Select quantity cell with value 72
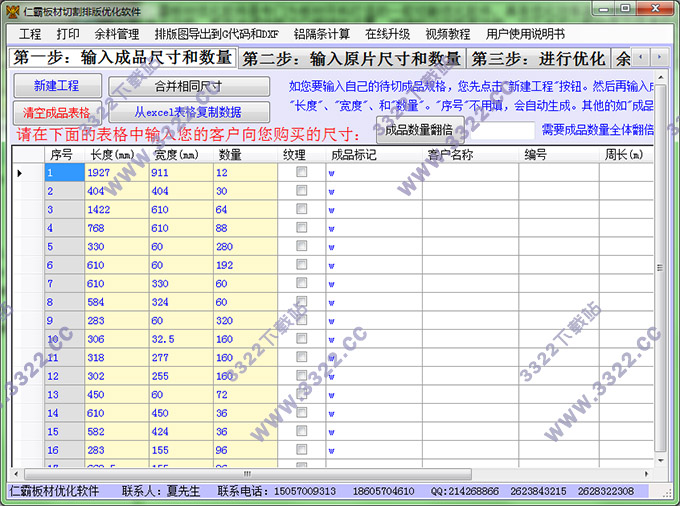Viewport: 680px width, 506px height. coord(245,395)
